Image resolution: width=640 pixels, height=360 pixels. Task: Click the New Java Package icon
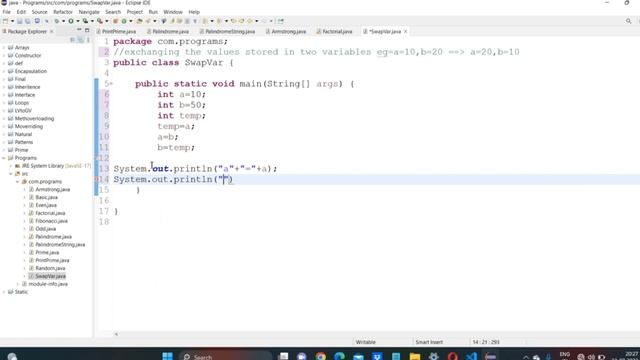pos(116,21)
